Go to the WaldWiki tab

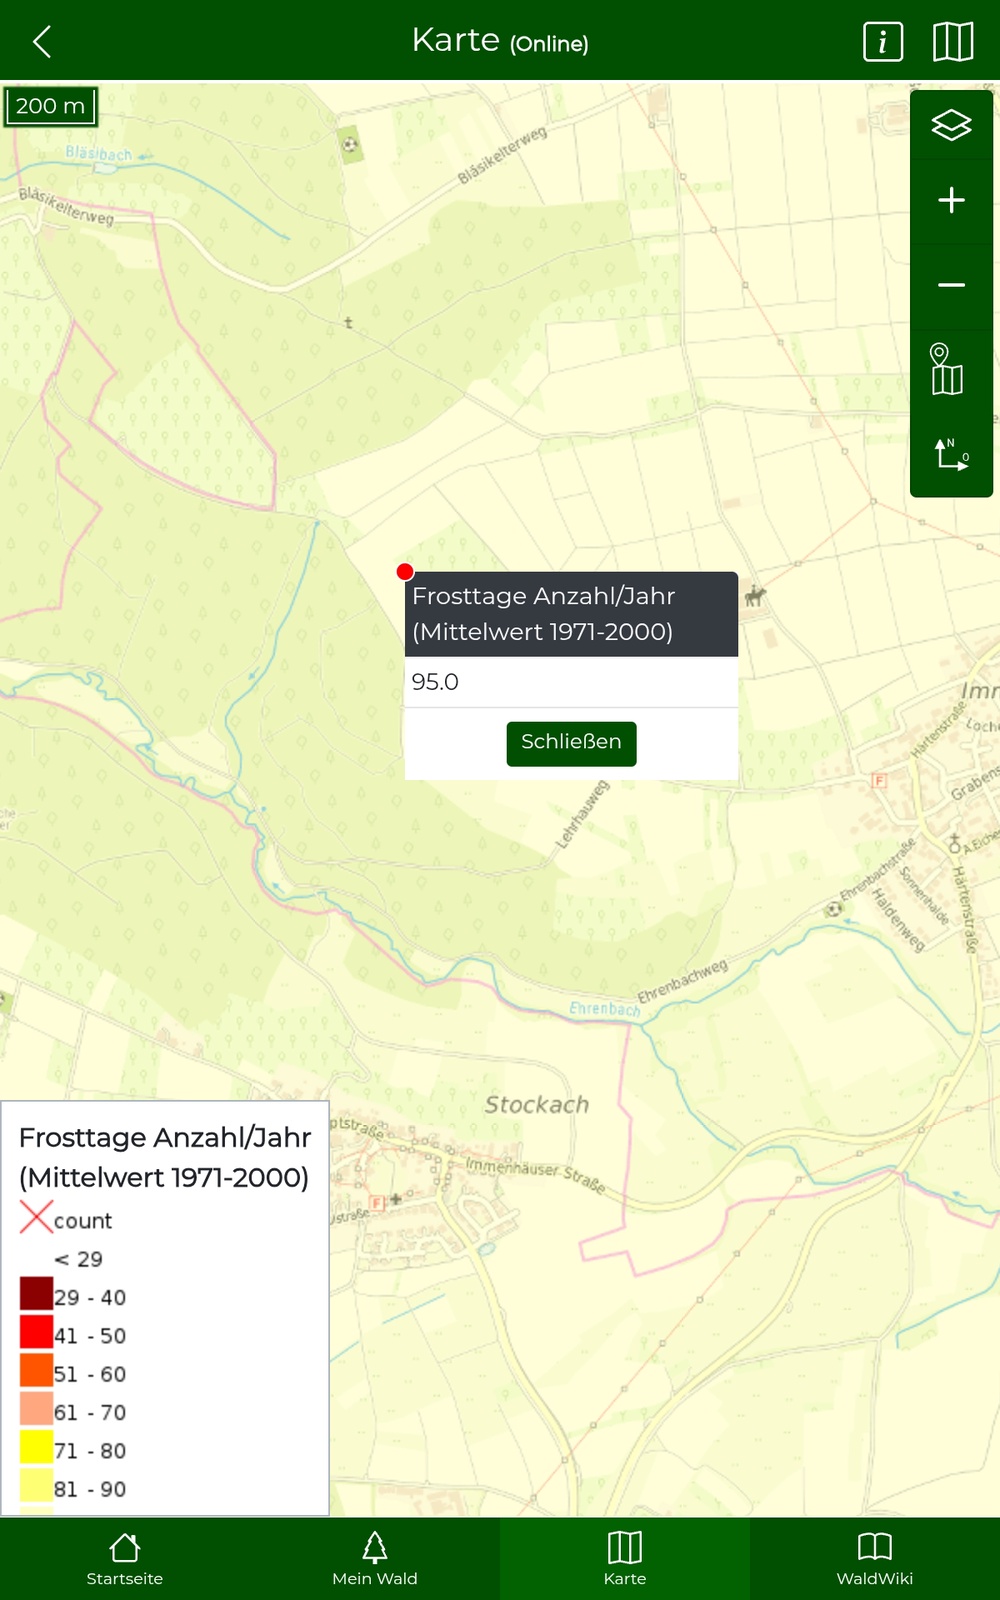[875, 1558]
